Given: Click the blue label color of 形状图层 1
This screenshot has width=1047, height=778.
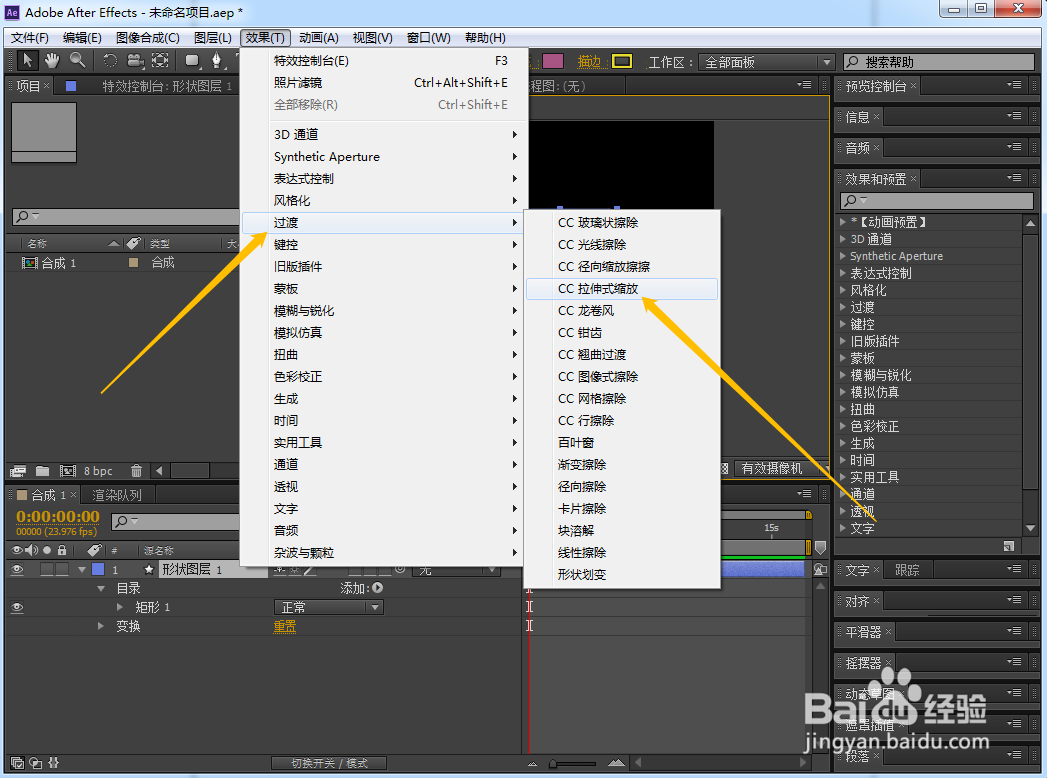Looking at the screenshot, I should (98, 570).
